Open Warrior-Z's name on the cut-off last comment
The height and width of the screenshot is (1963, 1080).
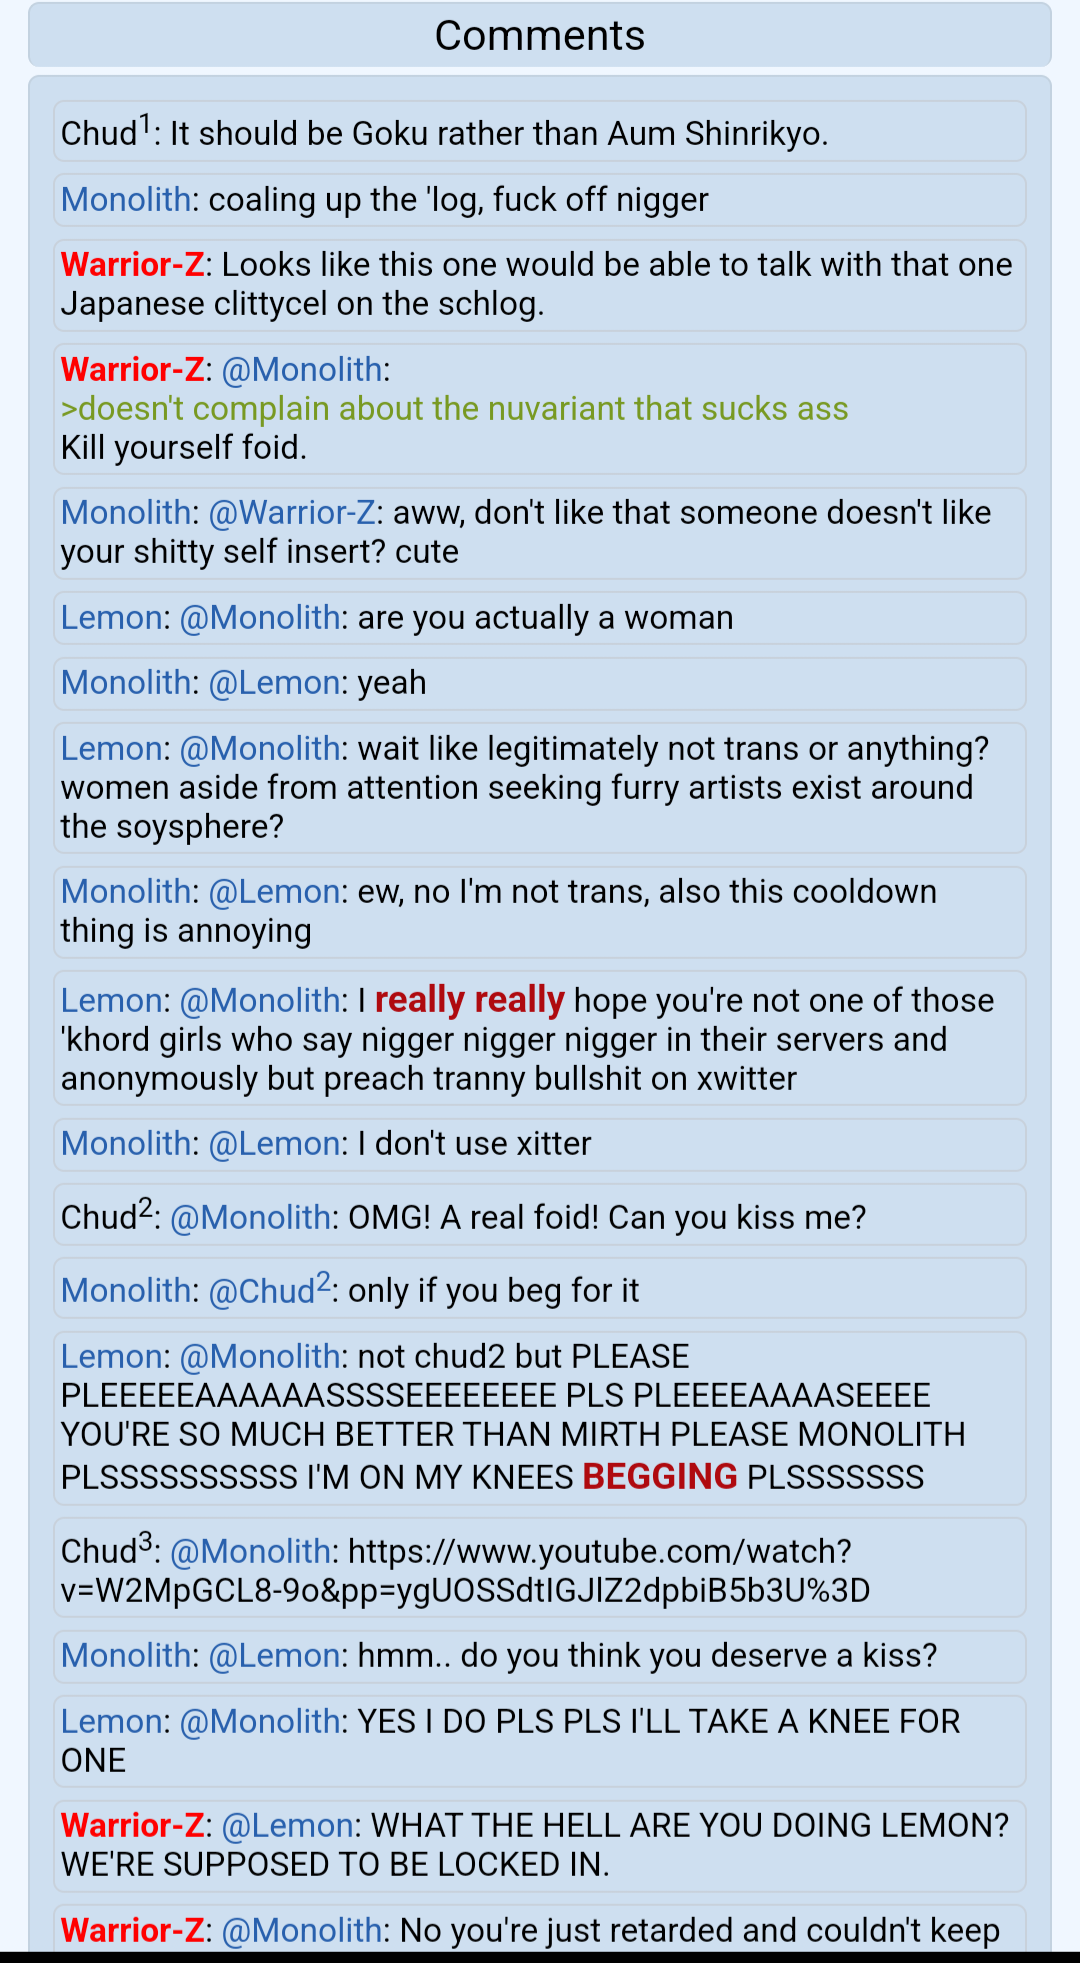(132, 1931)
